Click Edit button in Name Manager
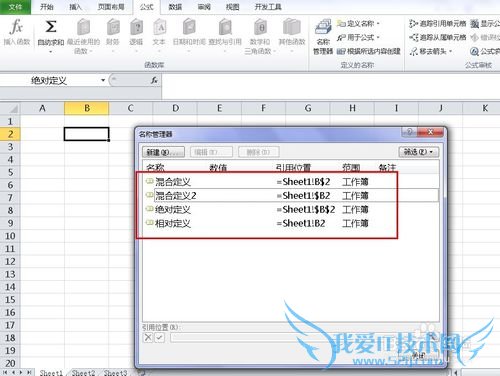 (211, 152)
